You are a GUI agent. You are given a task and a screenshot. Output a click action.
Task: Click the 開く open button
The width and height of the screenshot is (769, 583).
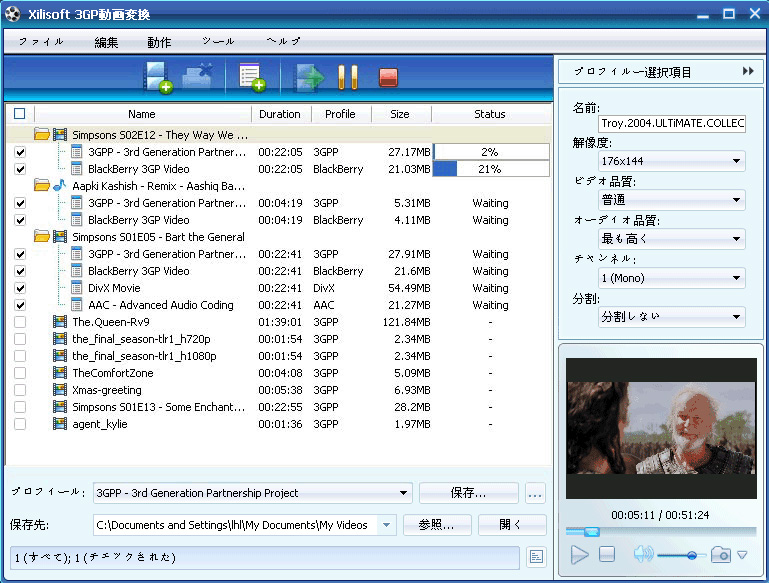click(512, 525)
